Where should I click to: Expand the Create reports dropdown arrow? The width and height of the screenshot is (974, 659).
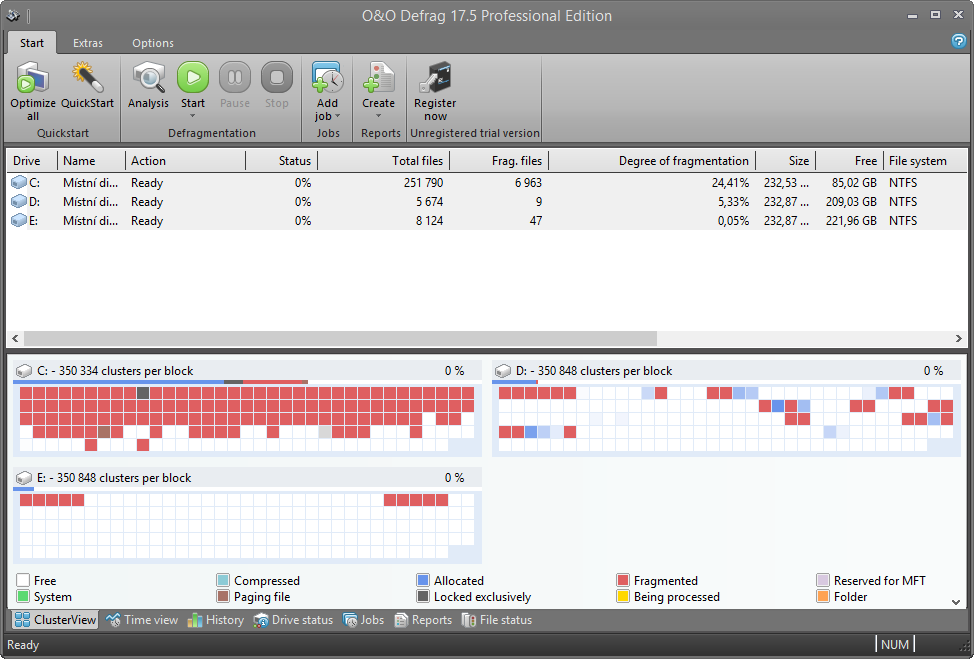click(378, 116)
